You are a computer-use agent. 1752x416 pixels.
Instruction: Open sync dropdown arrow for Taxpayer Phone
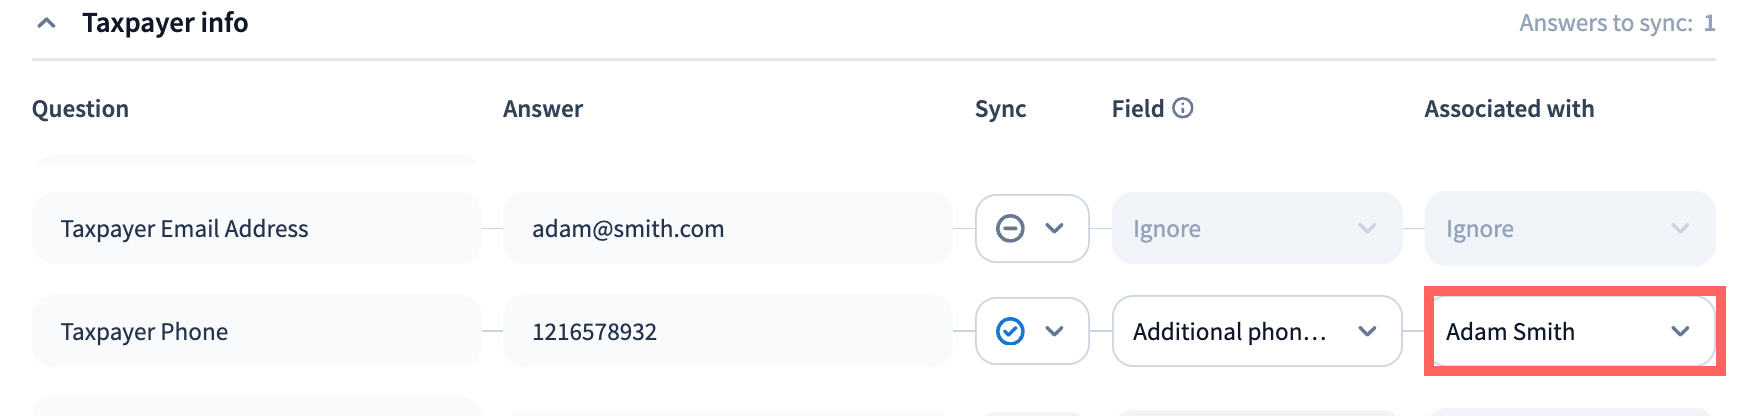coord(1054,331)
